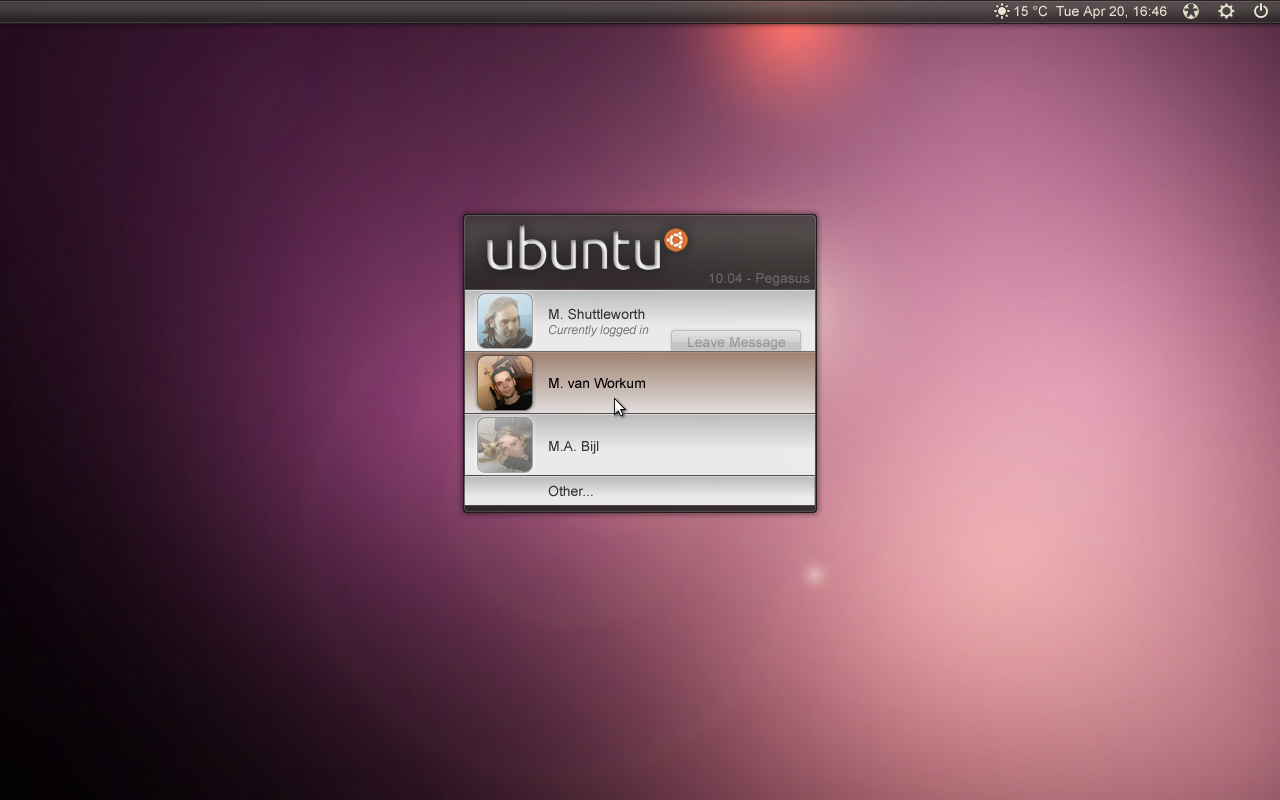Choose the Other... login option
This screenshot has height=800, width=1280.
pos(570,491)
